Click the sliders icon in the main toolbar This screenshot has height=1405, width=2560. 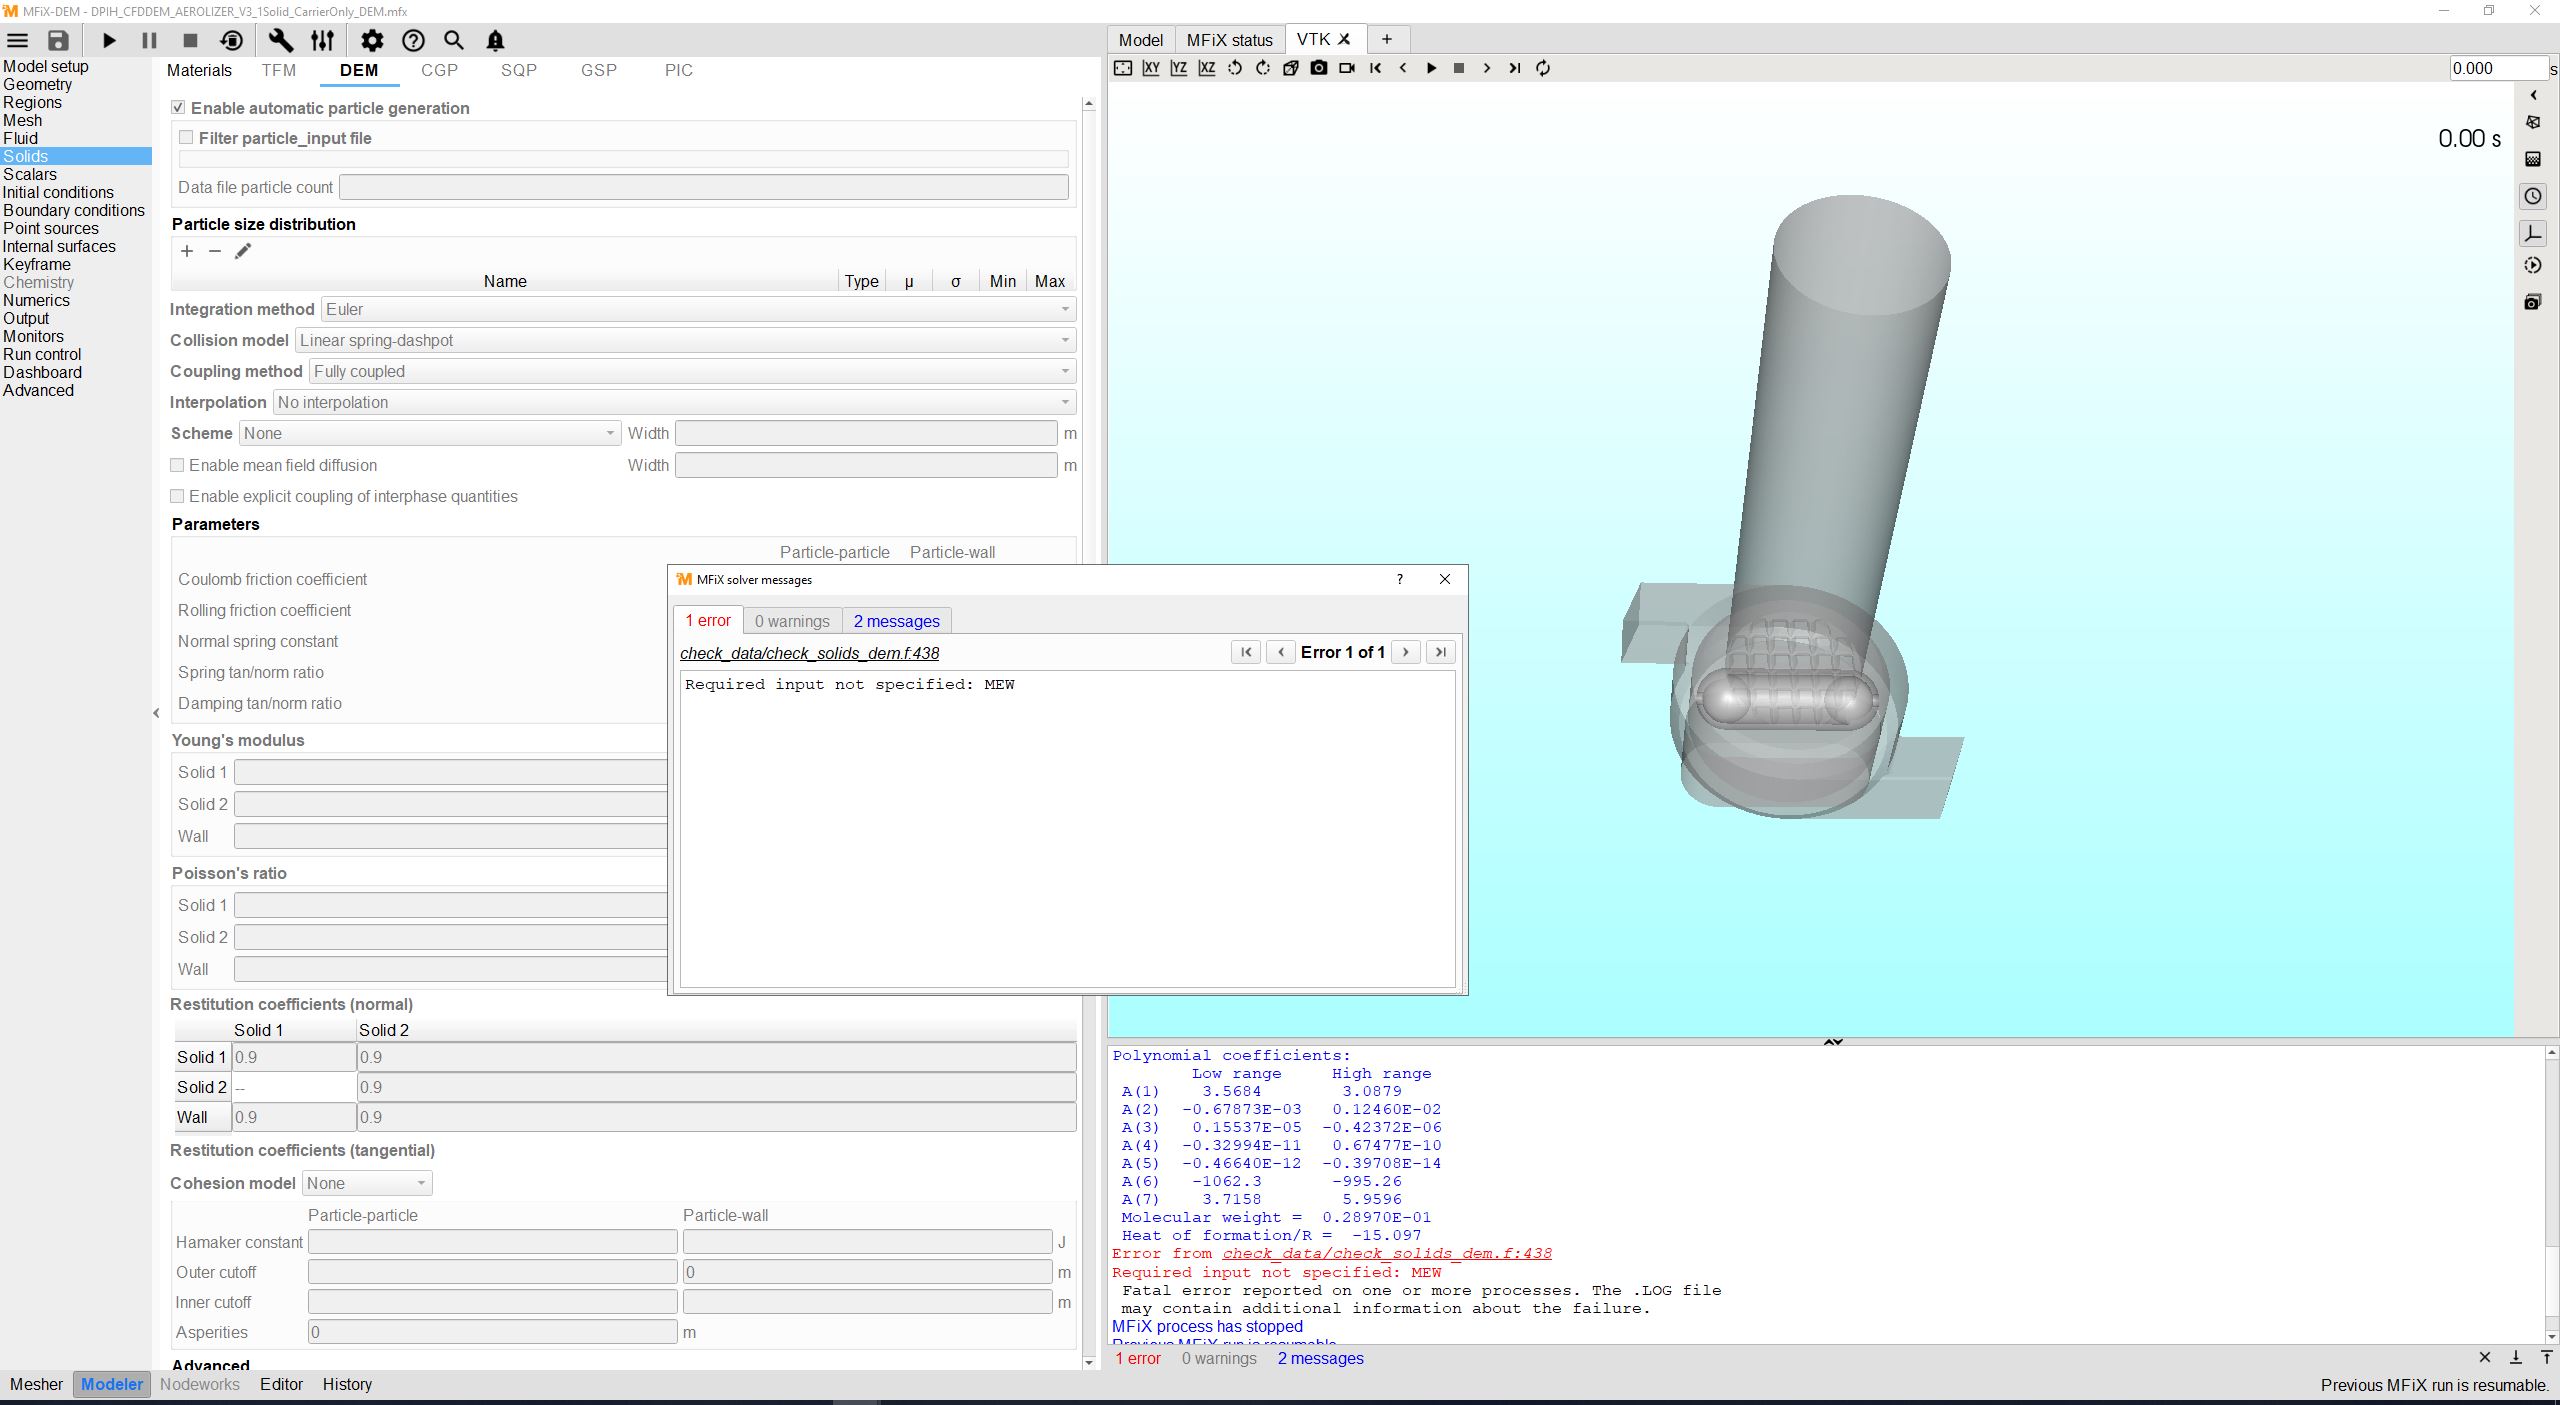[322, 41]
